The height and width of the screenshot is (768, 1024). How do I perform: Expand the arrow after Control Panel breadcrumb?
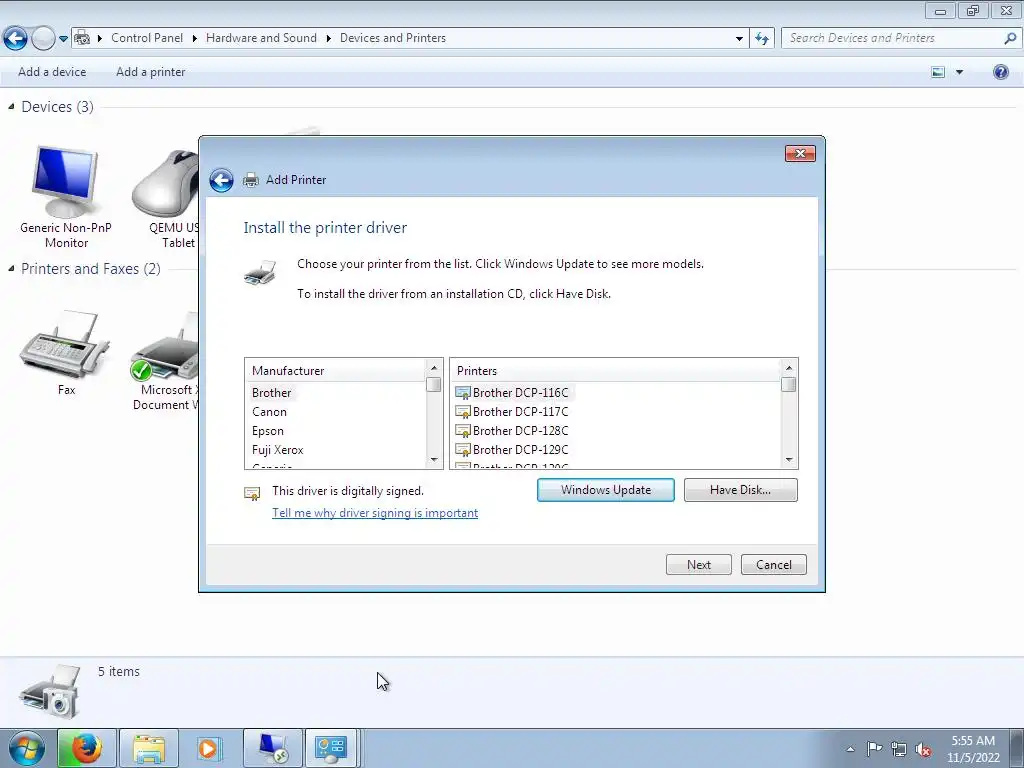click(x=195, y=39)
